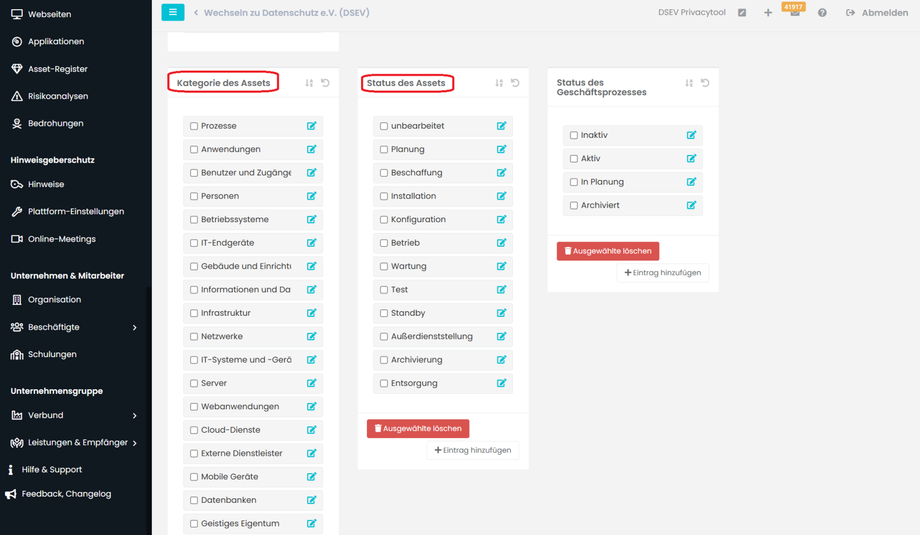Go to Risikoanalysen in the sidebar
920x535 pixels.
coord(57,96)
